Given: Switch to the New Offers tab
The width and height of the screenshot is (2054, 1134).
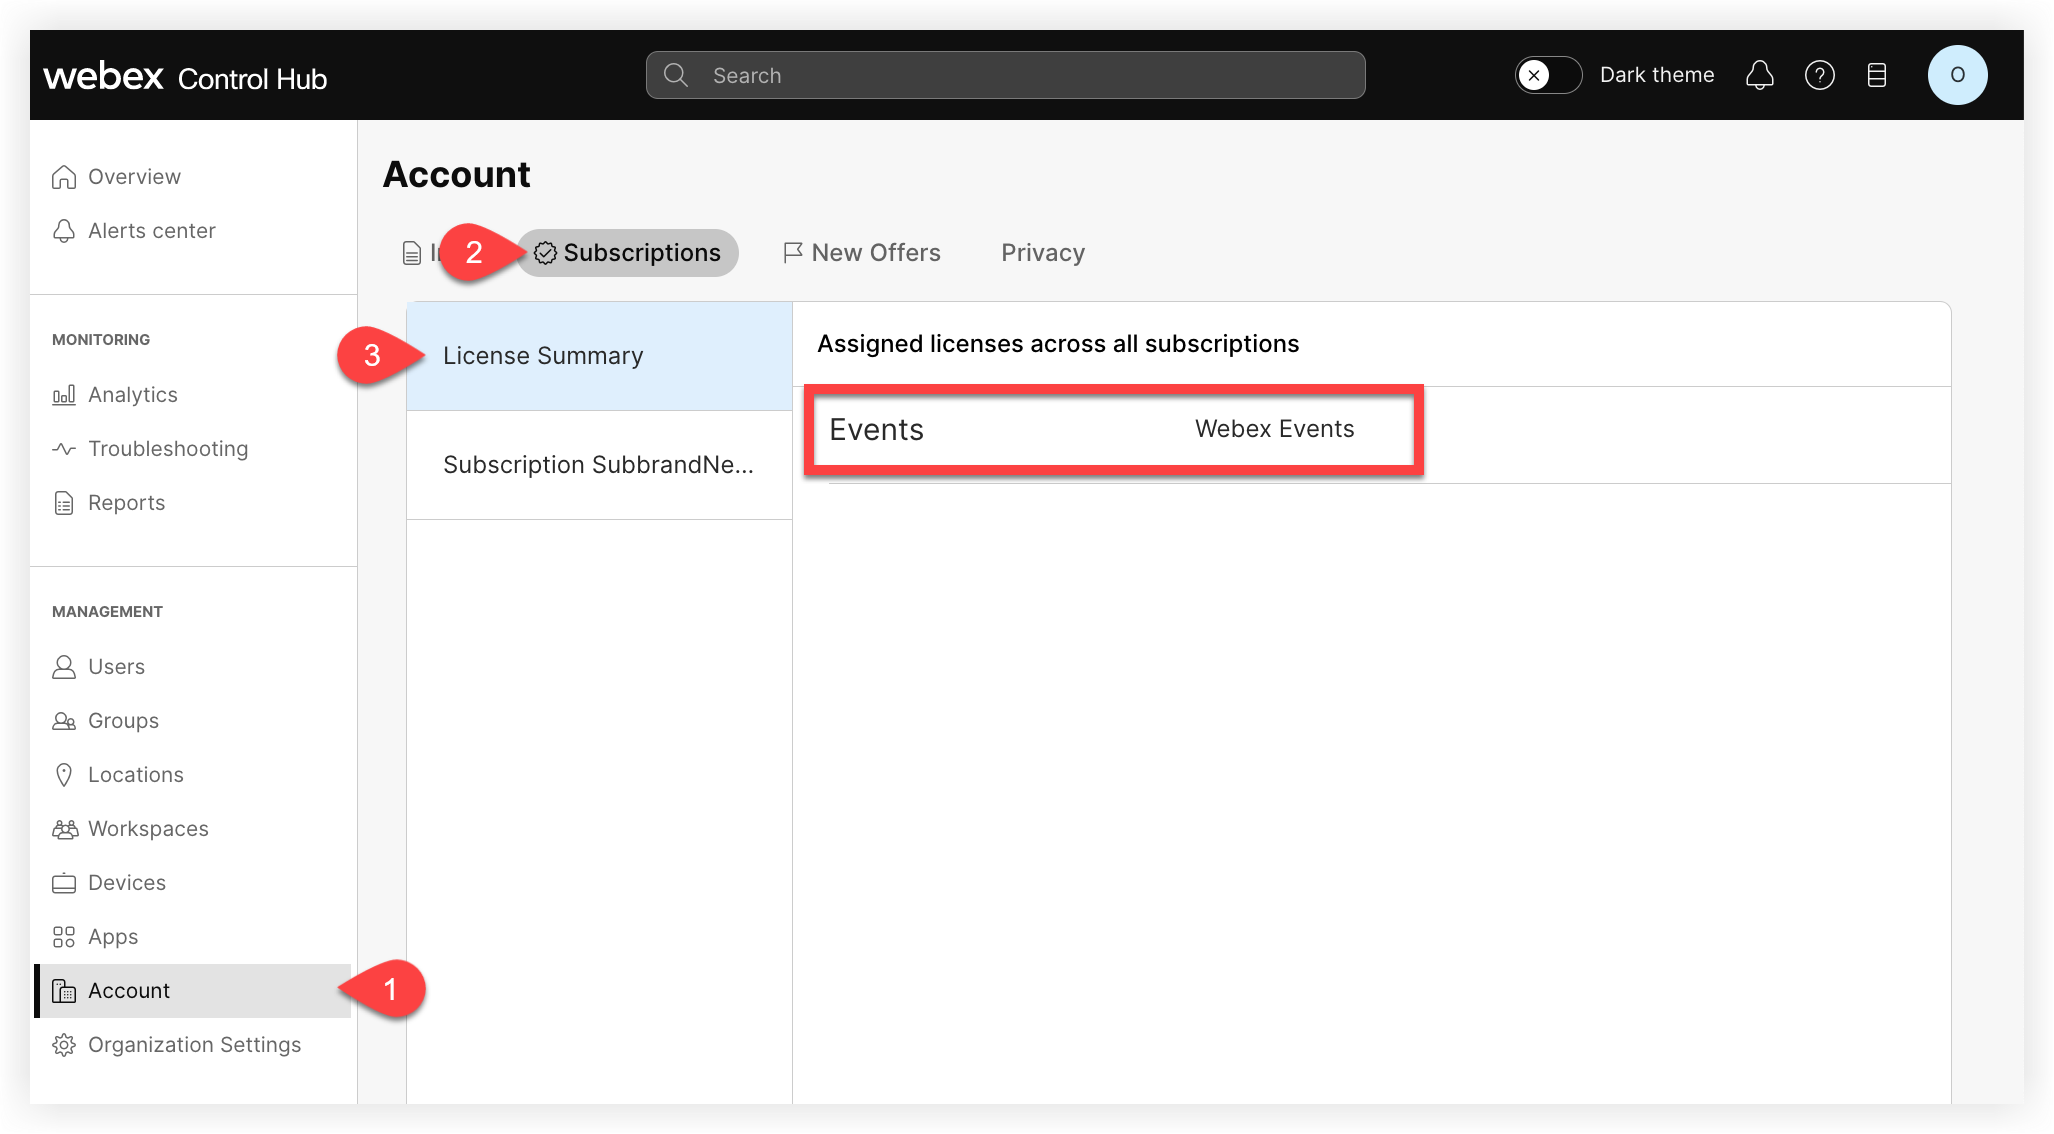Looking at the screenshot, I should [x=861, y=253].
